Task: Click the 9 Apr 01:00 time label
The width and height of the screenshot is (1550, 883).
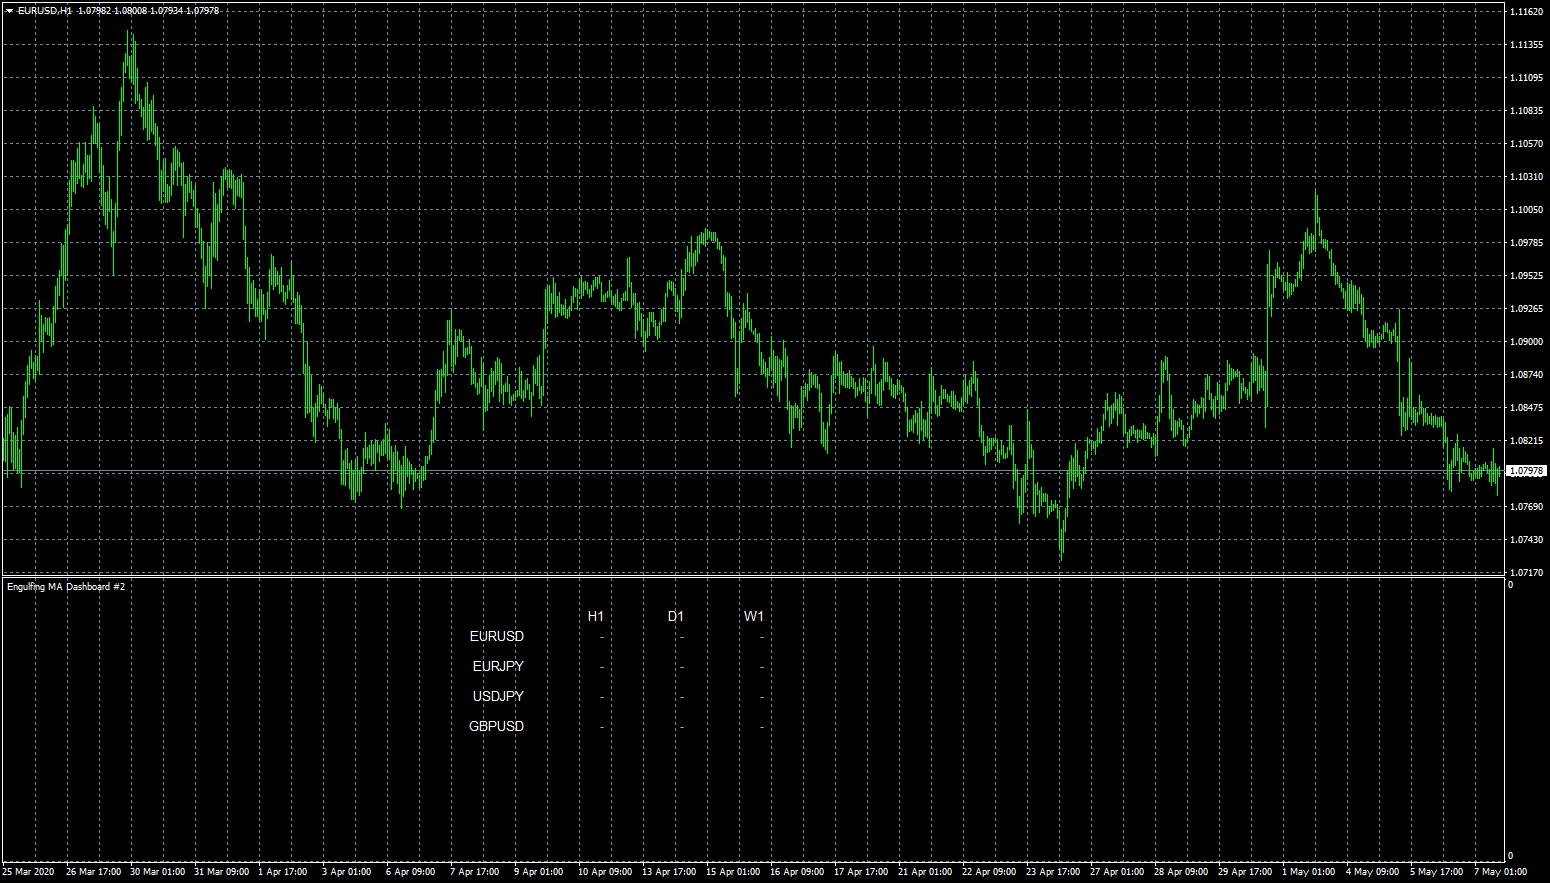Action: [x=539, y=872]
